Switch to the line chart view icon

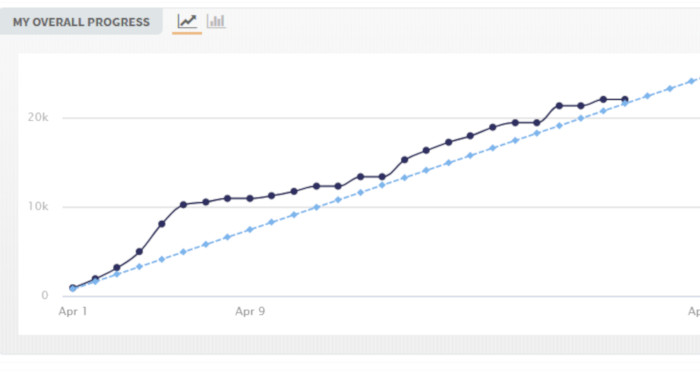pyautogui.click(x=187, y=21)
